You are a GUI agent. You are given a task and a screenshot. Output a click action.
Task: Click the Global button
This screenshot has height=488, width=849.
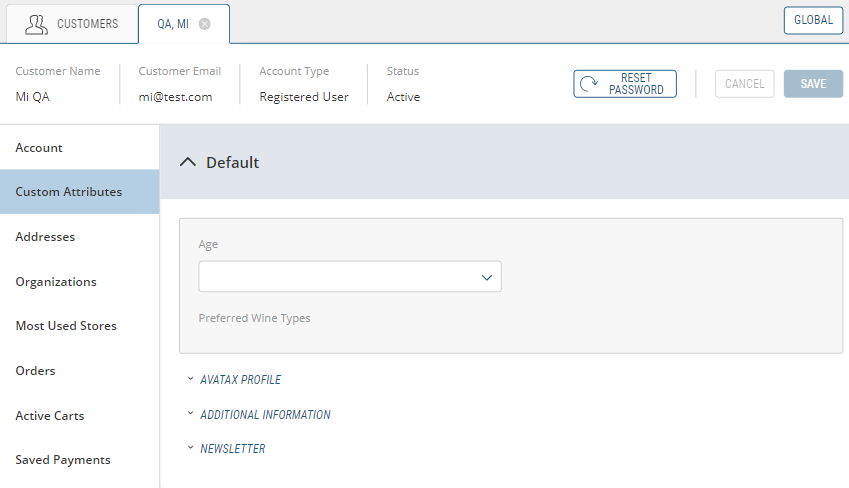coord(813,20)
